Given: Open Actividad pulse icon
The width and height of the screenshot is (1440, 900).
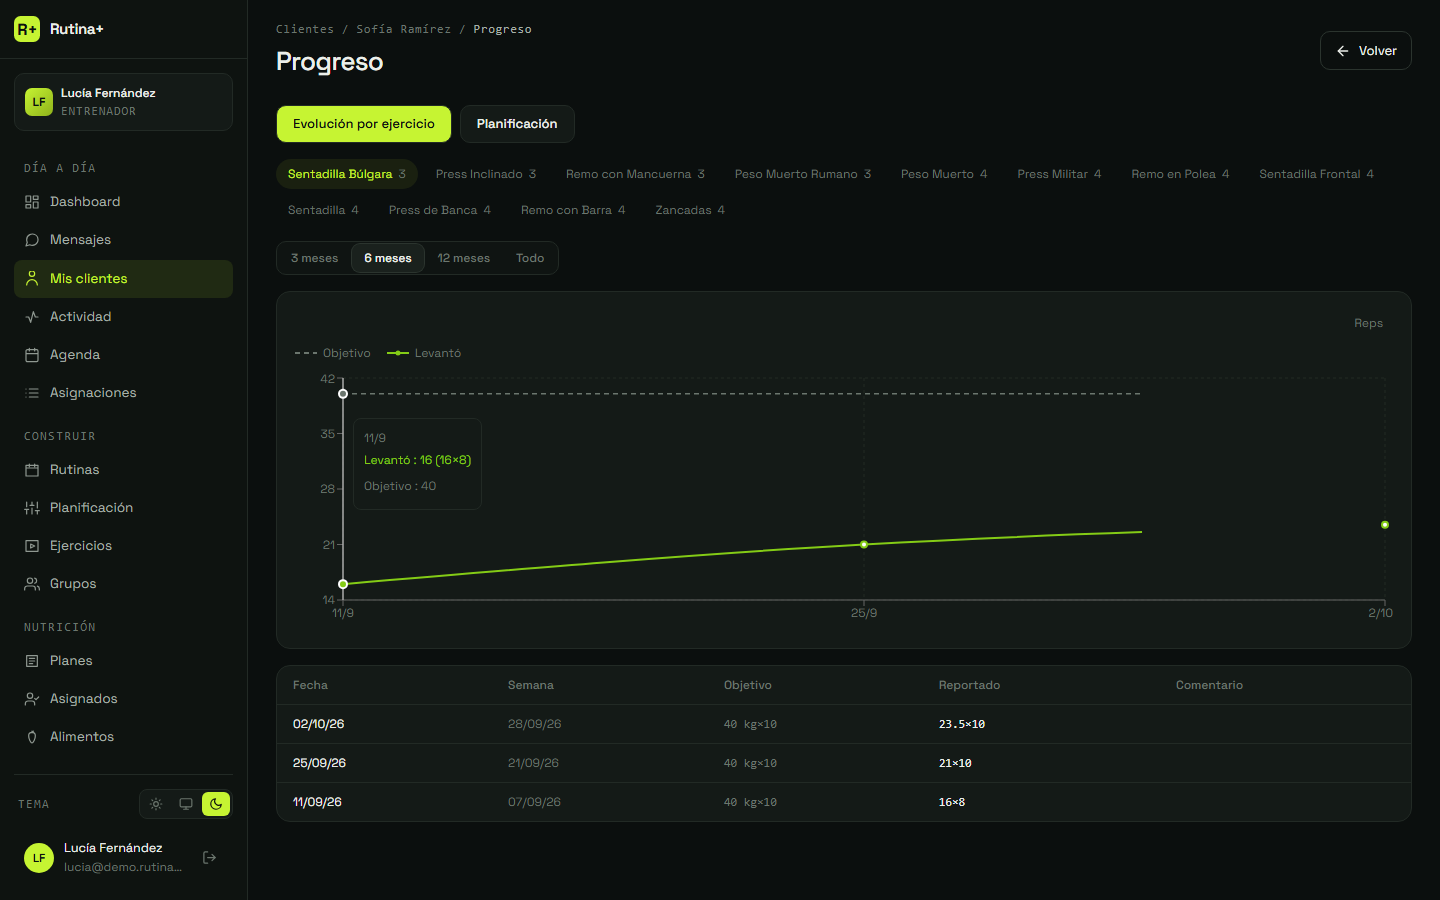Looking at the screenshot, I should pos(32,317).
